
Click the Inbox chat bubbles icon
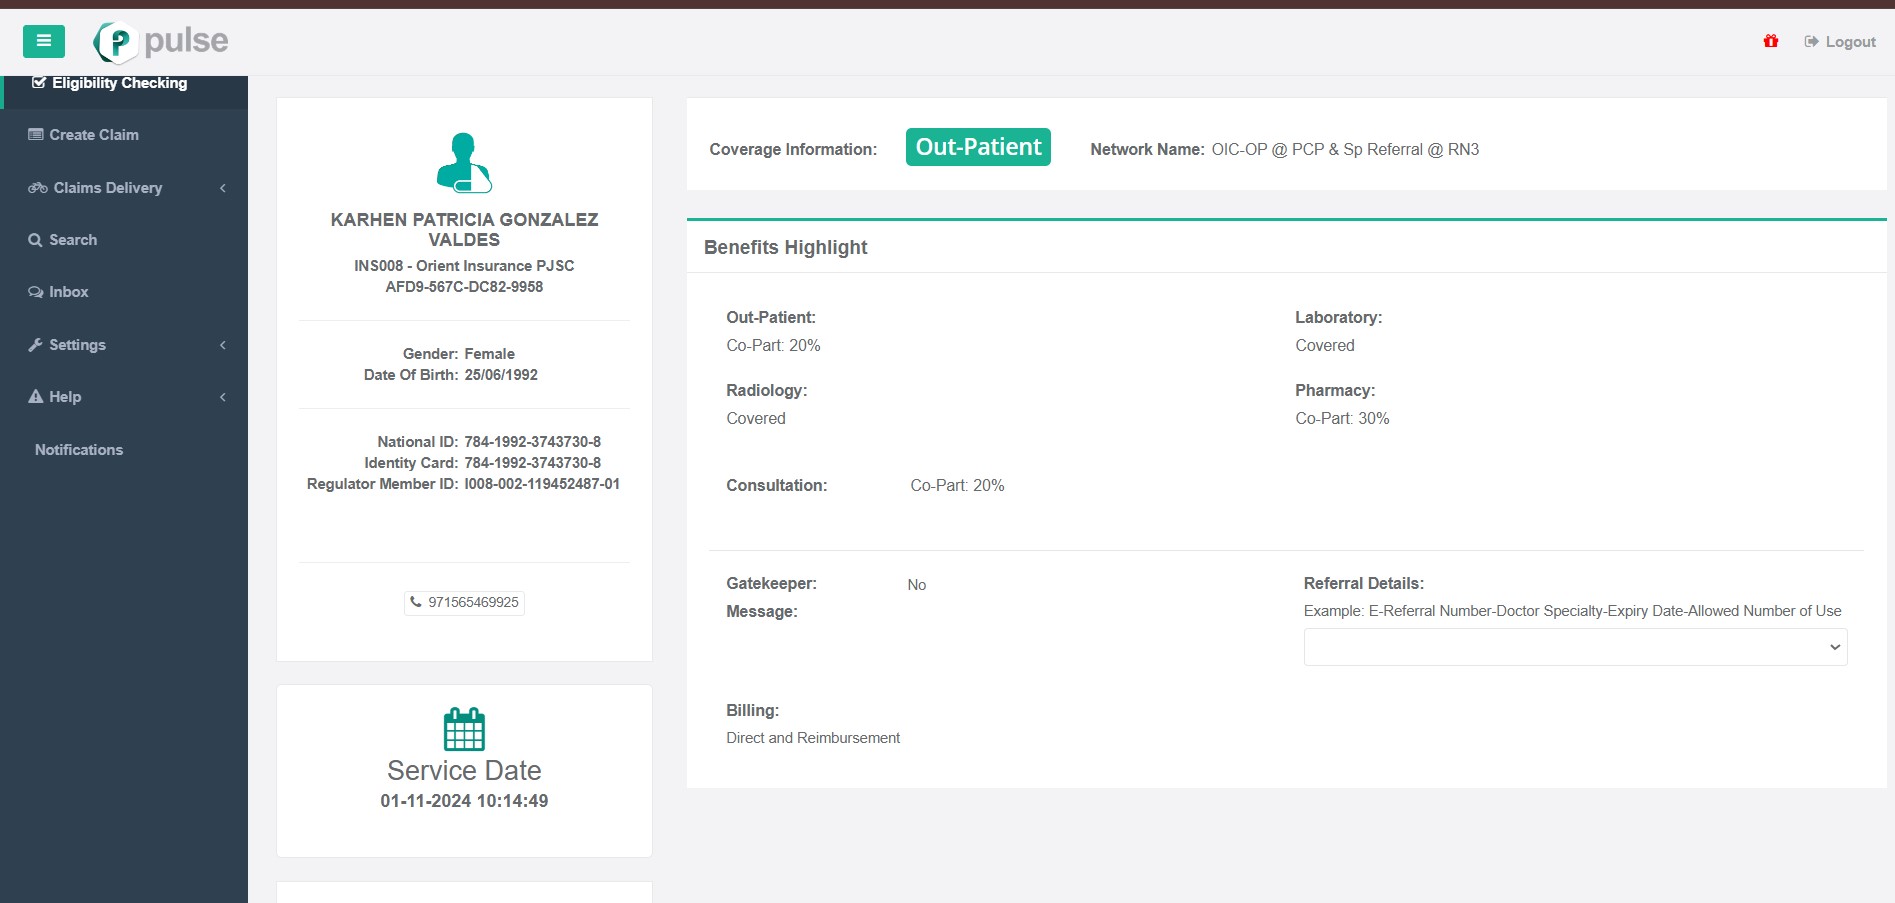point(35,292)
